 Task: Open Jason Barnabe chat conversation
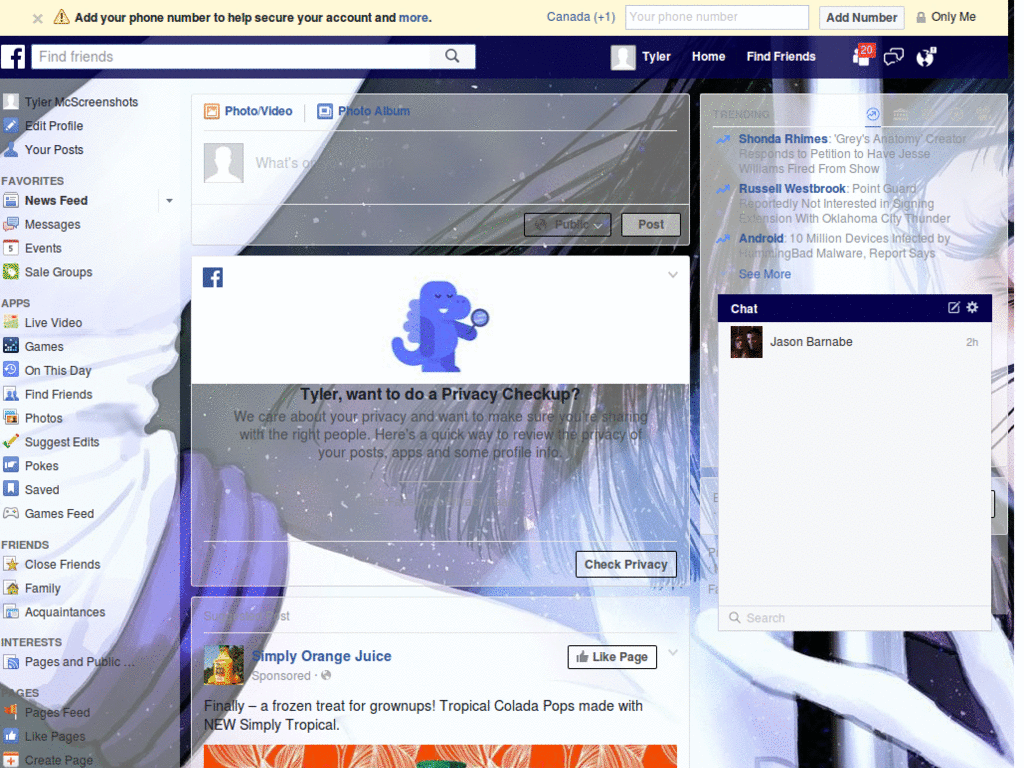[854, 342]
